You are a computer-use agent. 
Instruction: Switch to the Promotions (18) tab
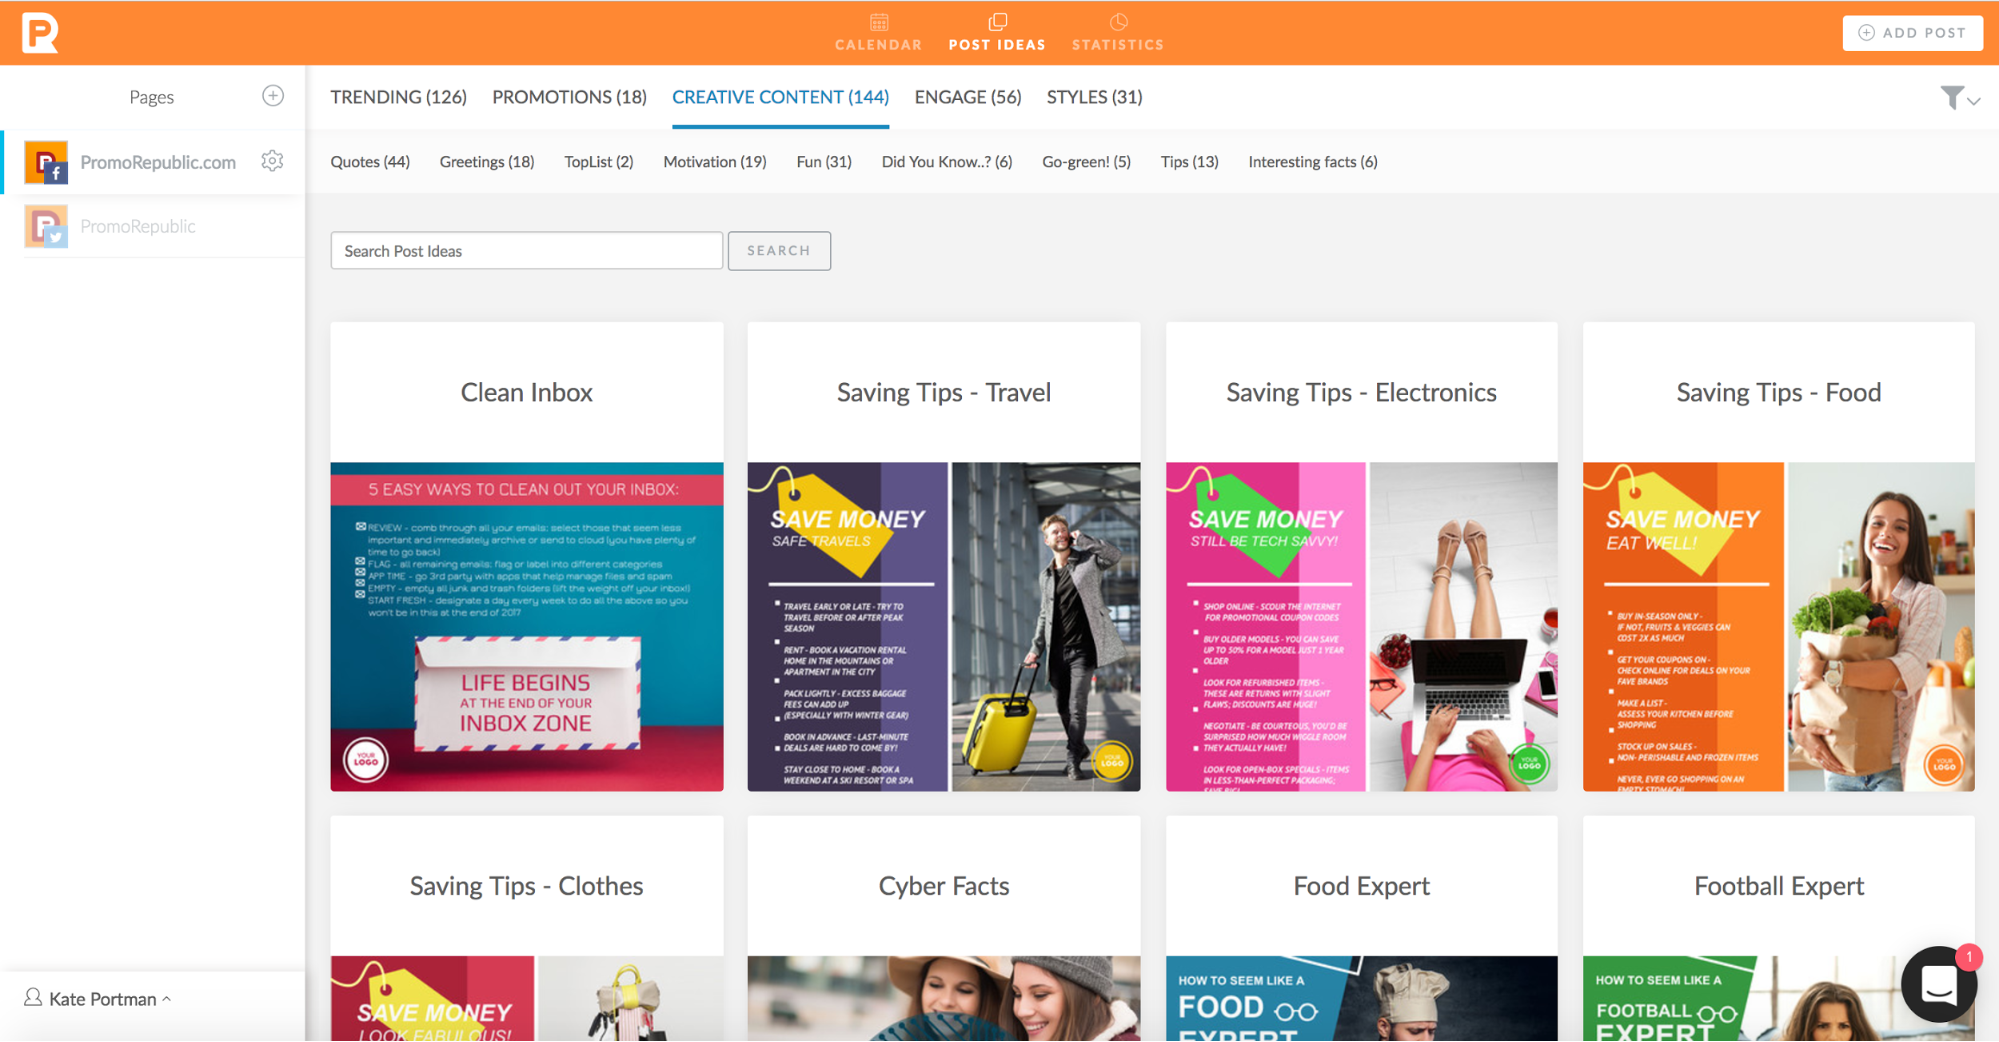click(x=569, y=97)
